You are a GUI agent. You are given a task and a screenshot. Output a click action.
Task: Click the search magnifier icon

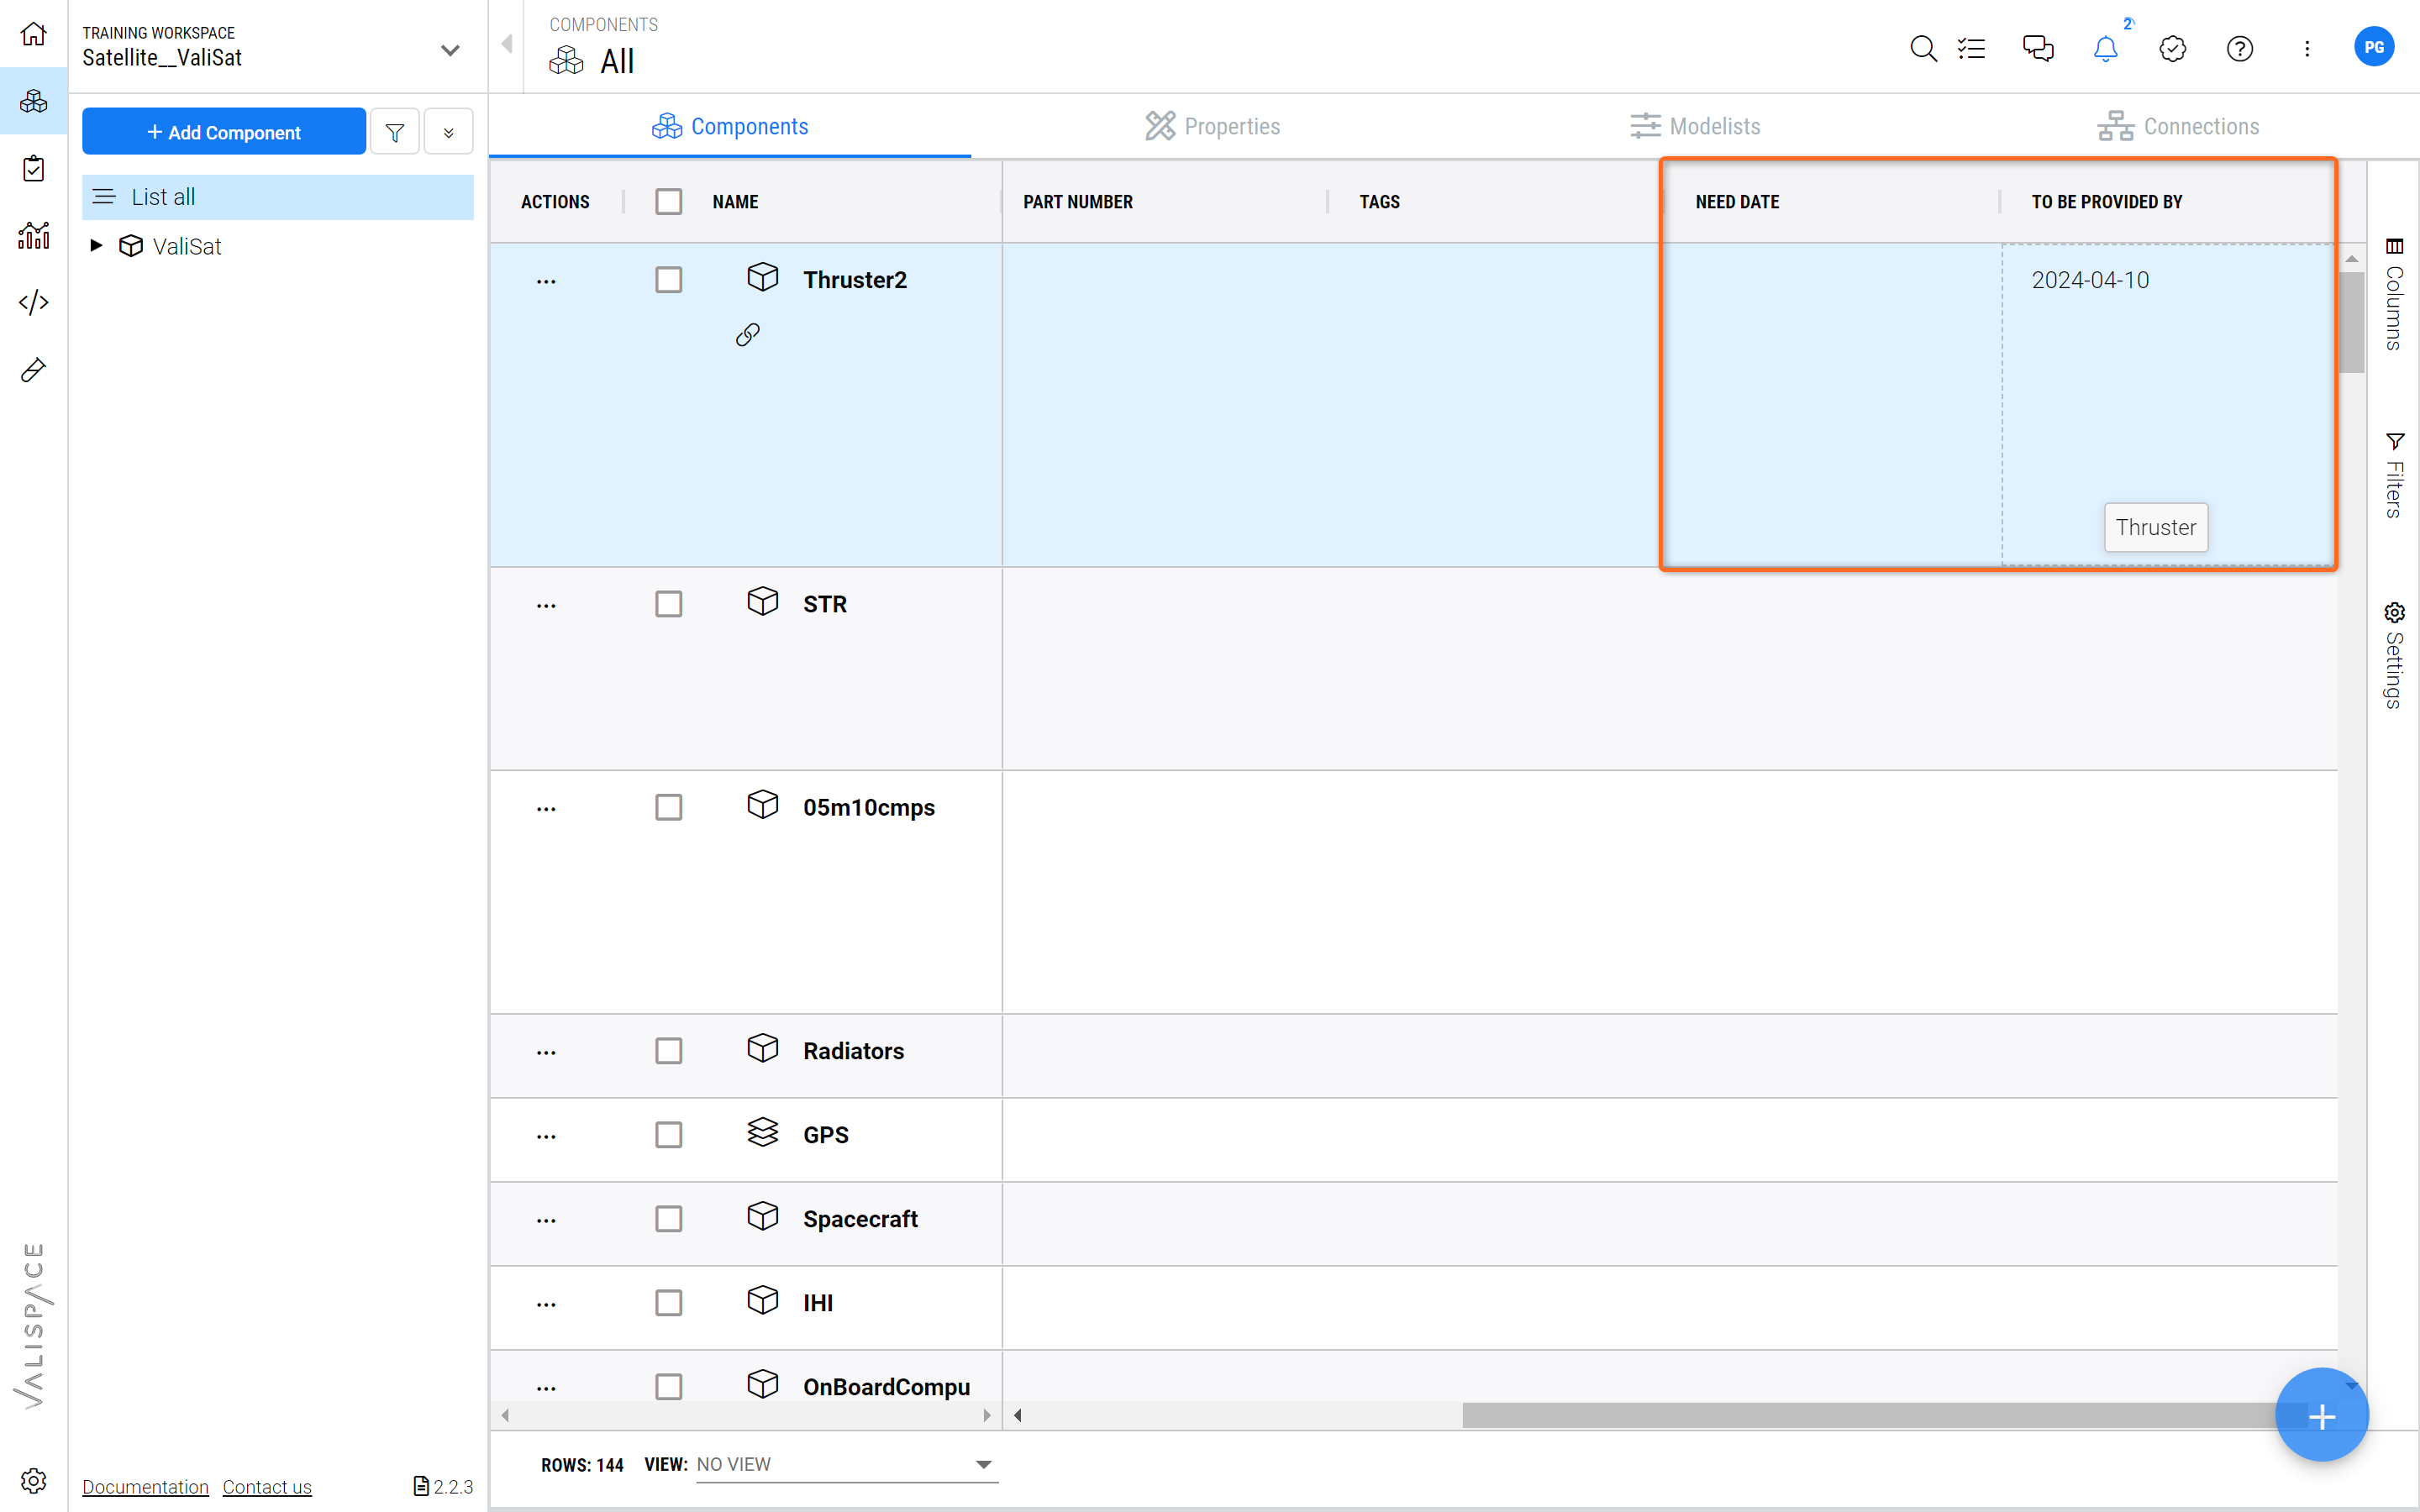(1922, 48)
